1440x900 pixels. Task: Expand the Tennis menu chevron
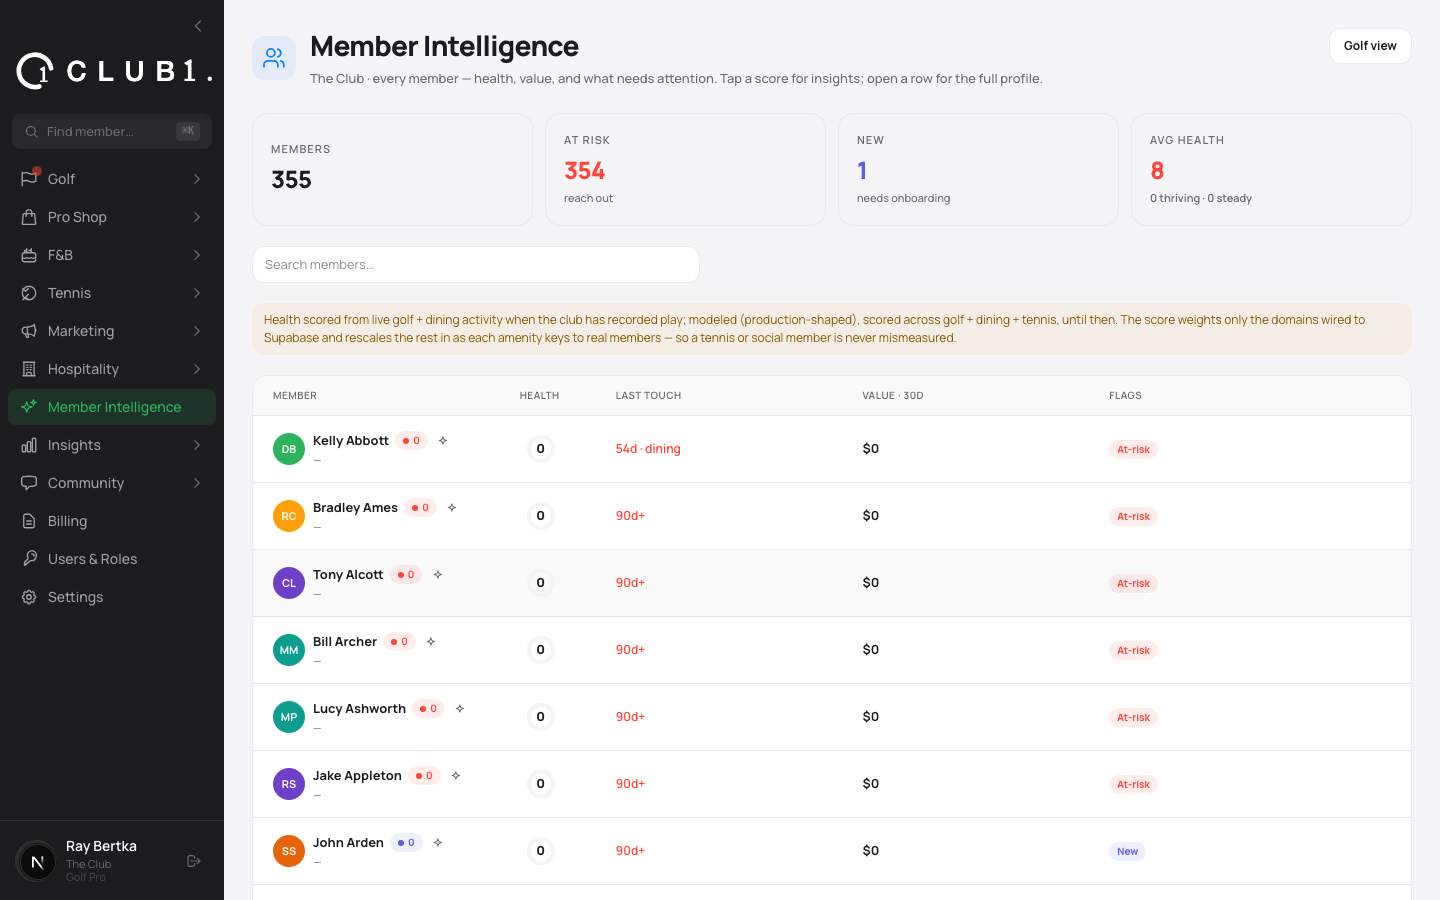[197, 293]
